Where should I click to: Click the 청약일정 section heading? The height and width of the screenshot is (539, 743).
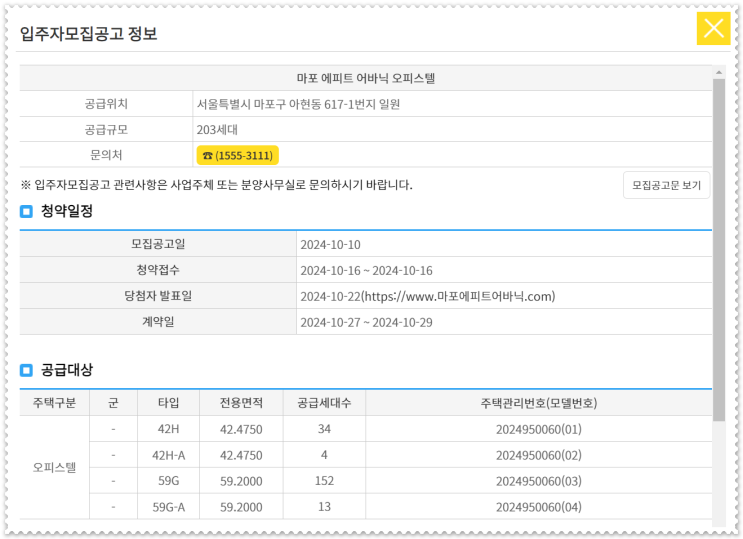[67, 211]
